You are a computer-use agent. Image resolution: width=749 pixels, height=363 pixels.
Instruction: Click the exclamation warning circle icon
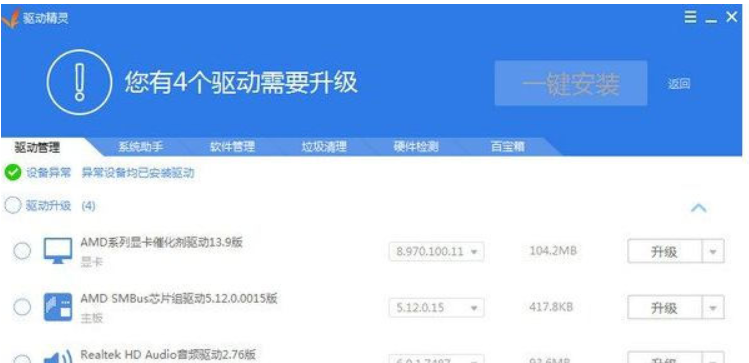click(x=79, y=82)
